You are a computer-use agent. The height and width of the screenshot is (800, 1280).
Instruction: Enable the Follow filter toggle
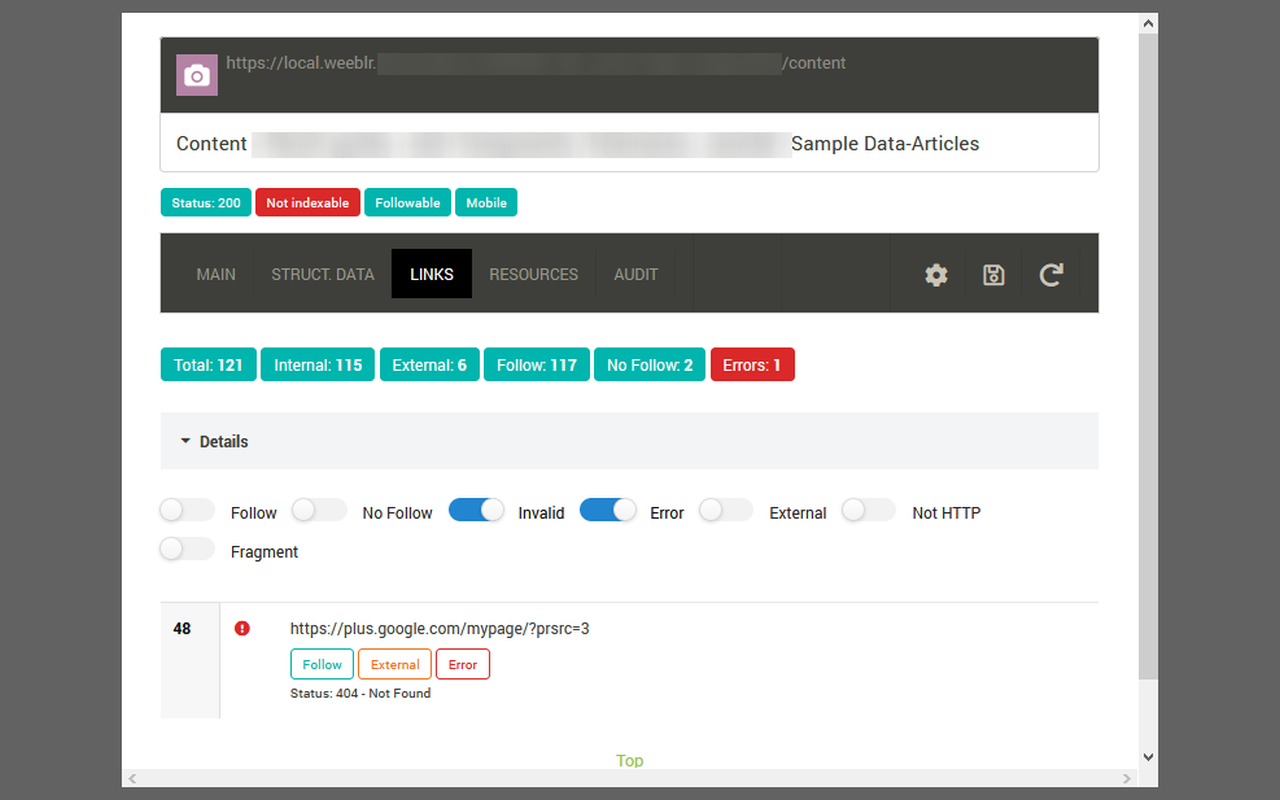pyautogui.click(x=187, y=510)
